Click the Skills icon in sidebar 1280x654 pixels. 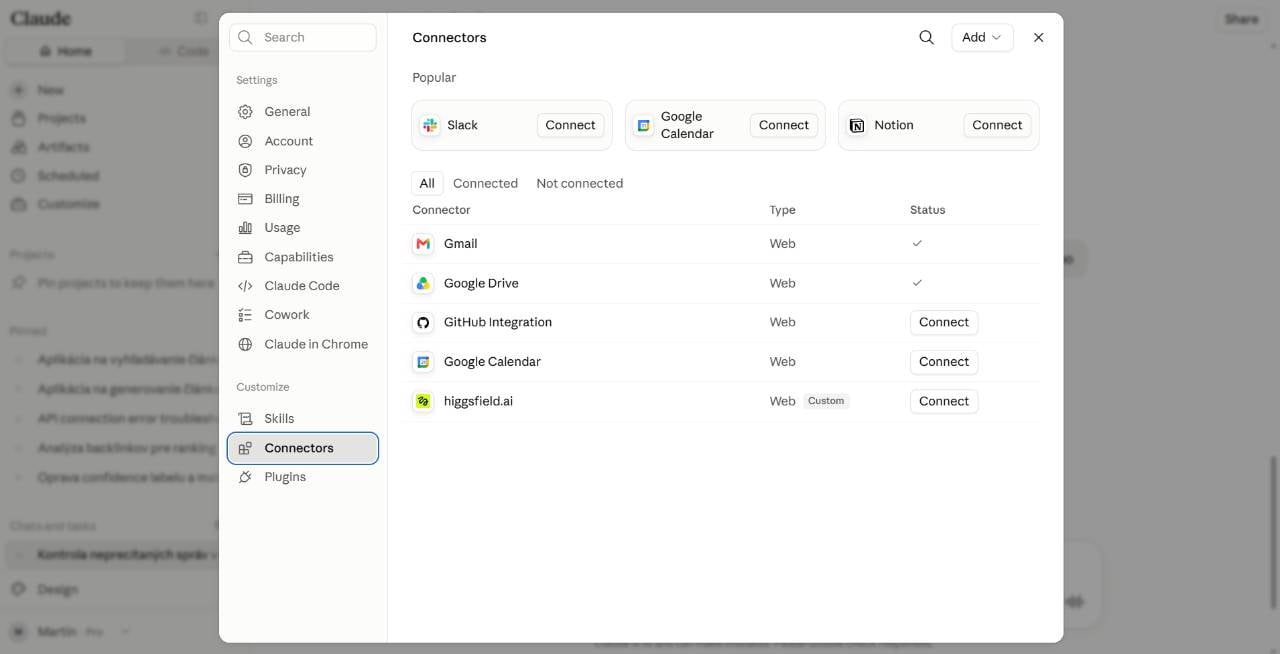[245, 419]
